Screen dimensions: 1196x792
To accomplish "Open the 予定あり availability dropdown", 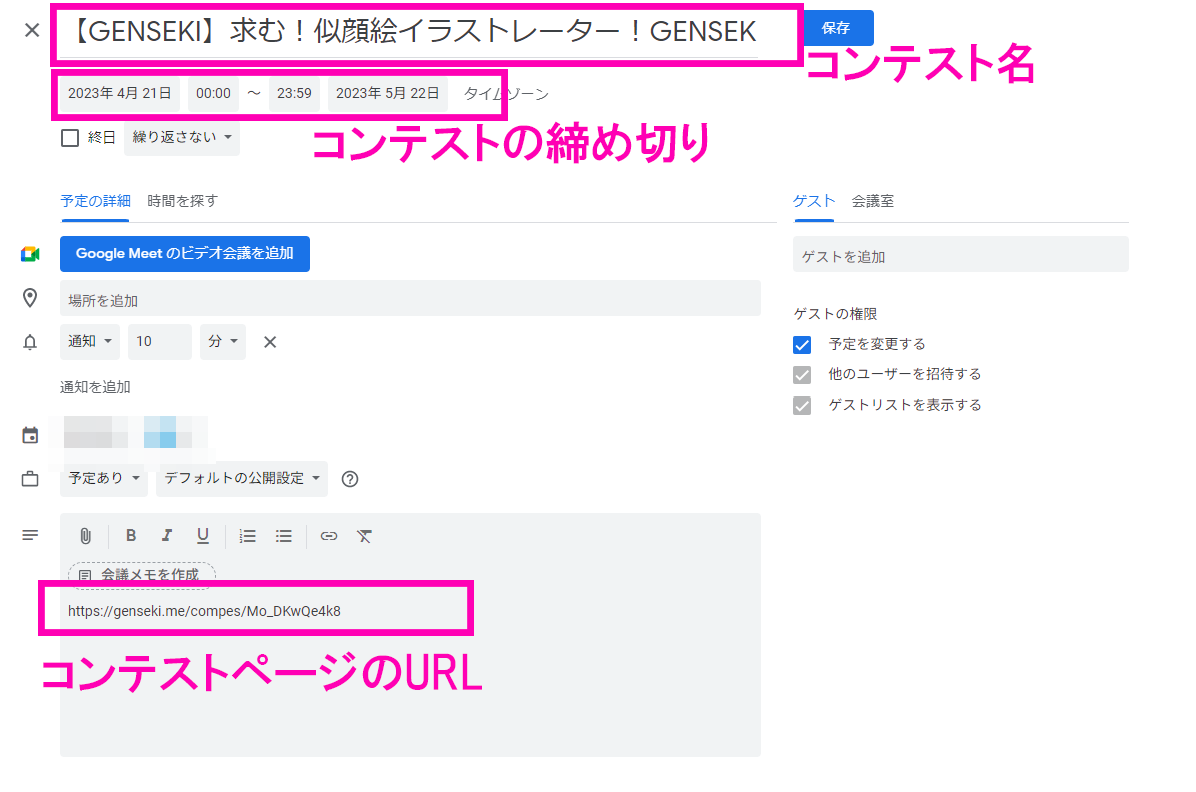I will coord(104,478).
